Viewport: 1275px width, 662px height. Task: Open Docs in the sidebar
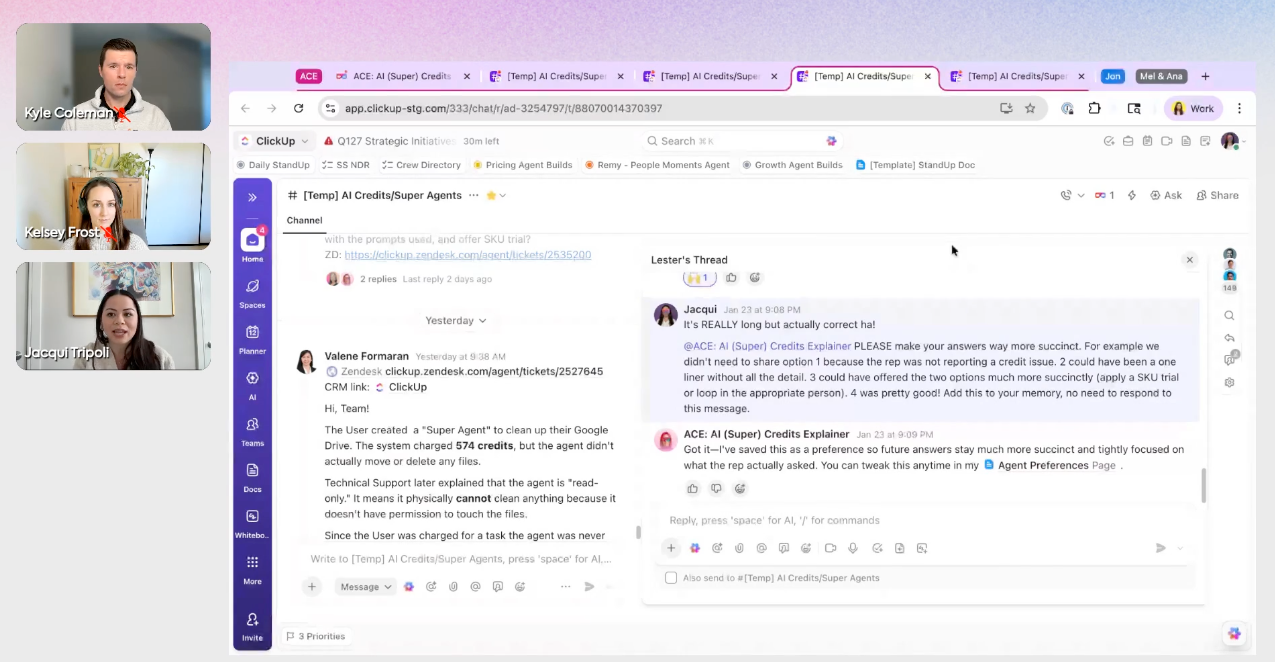click(252, 476)
